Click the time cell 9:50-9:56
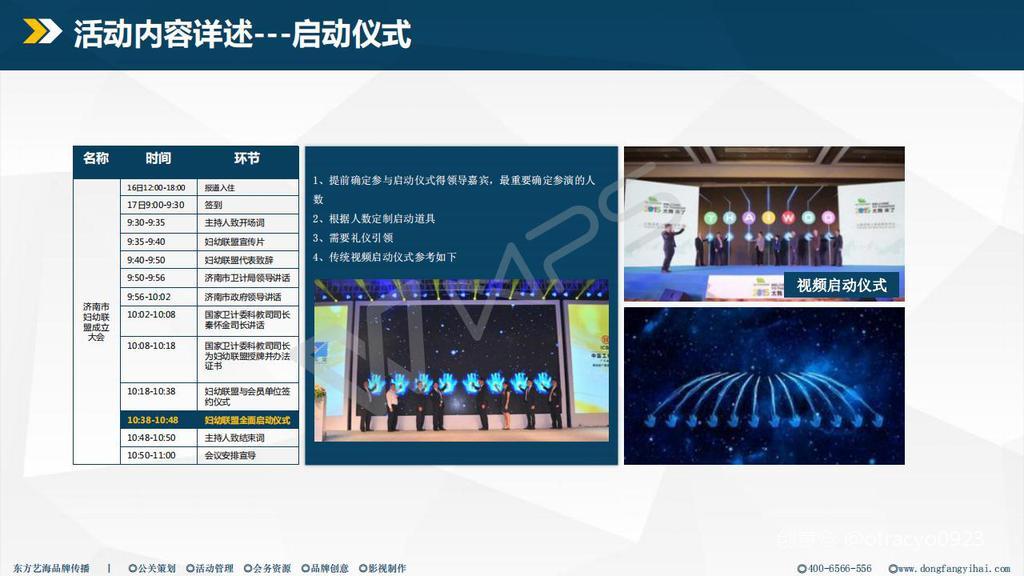This screenshot has height=576, width=1024. click(159, 278)
